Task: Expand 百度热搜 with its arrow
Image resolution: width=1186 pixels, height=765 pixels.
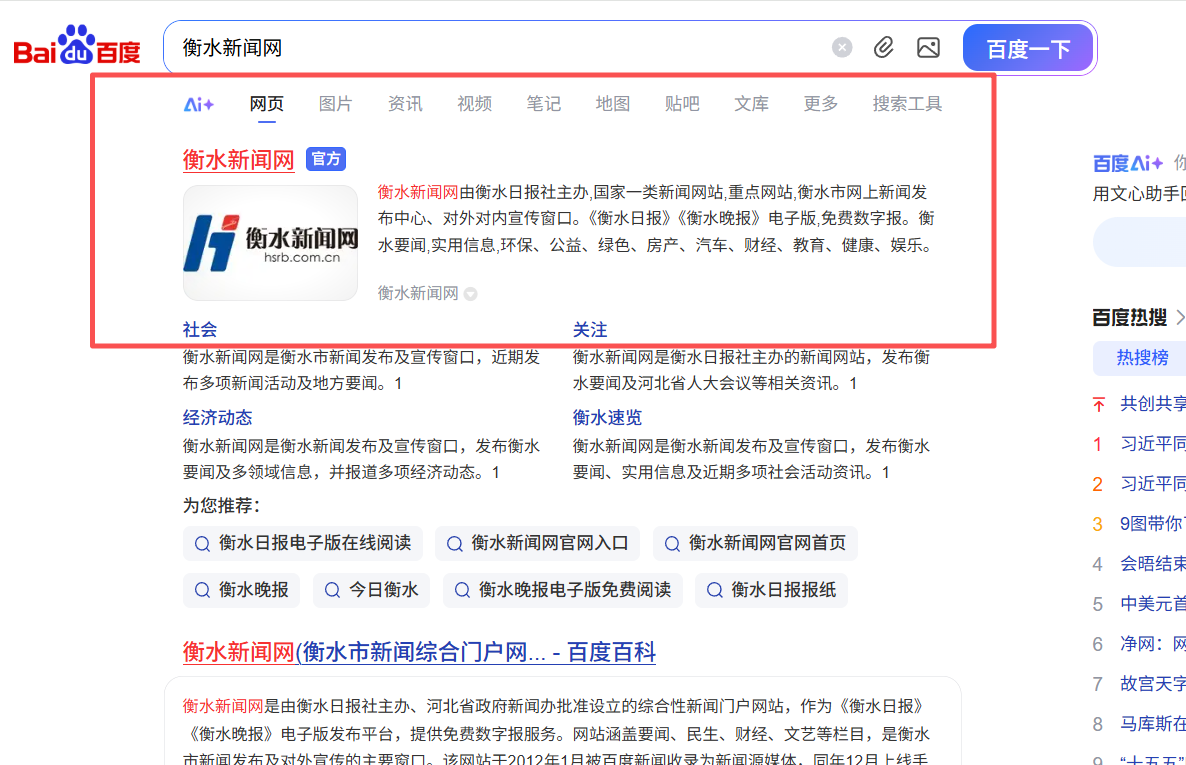Action: pos(1181,318)
